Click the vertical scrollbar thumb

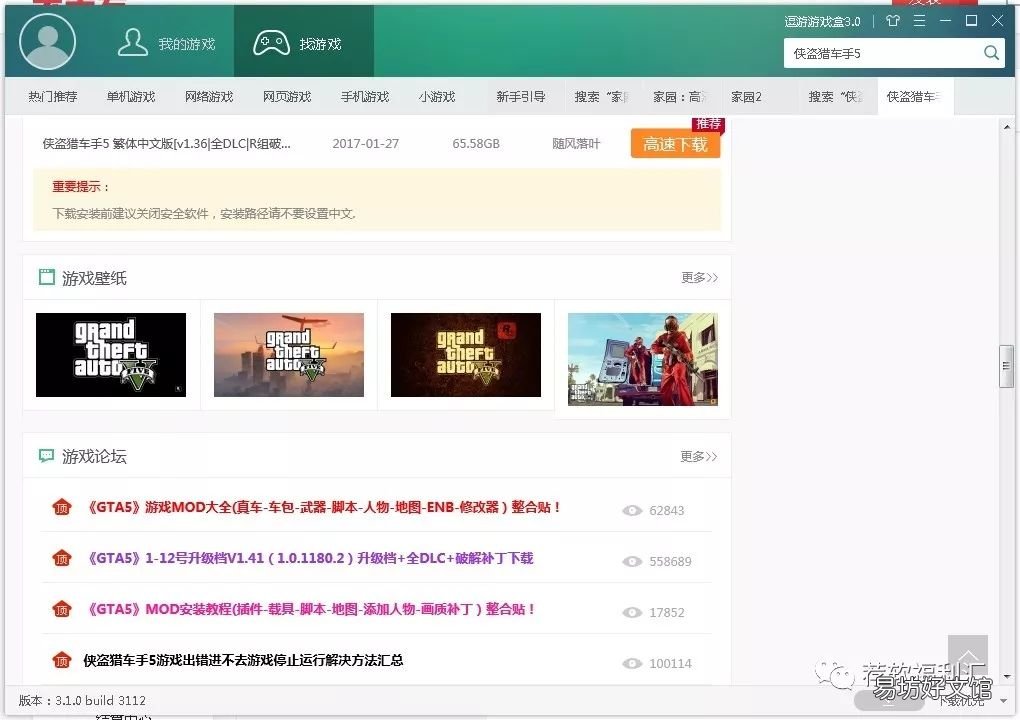1006,367
